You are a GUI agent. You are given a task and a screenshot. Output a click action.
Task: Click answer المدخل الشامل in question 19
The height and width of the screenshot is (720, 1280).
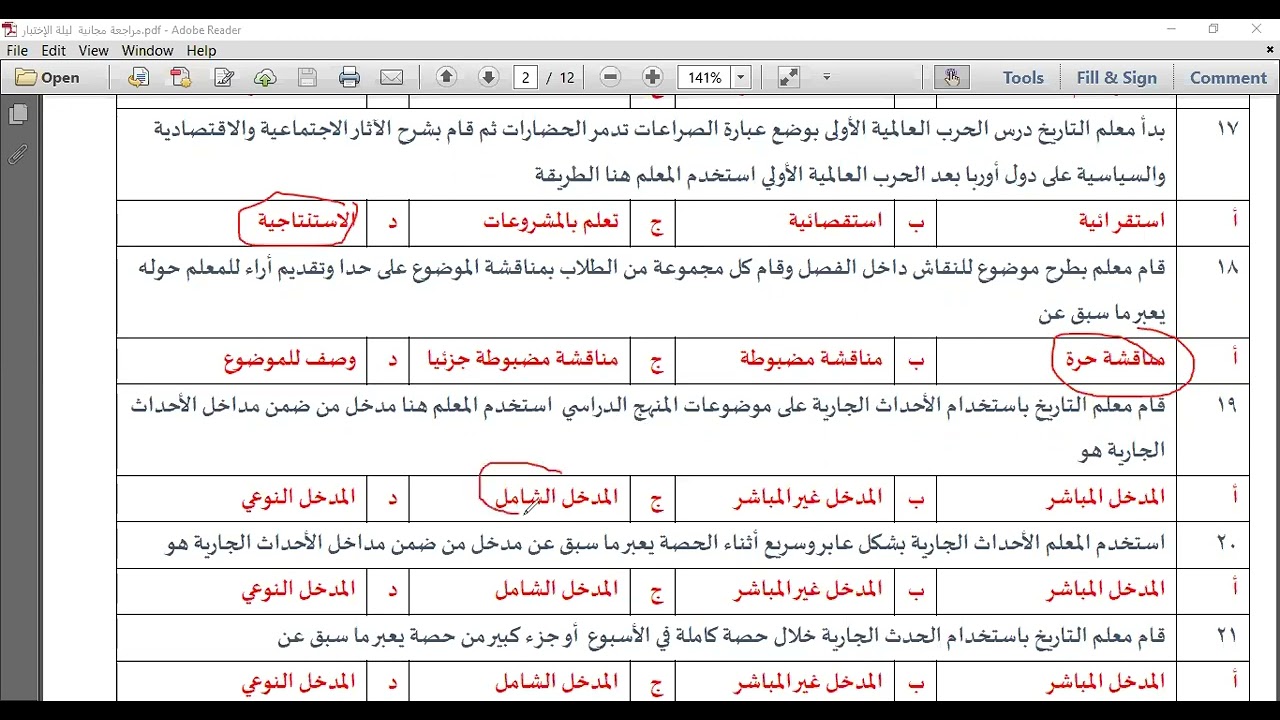(557, 497)
